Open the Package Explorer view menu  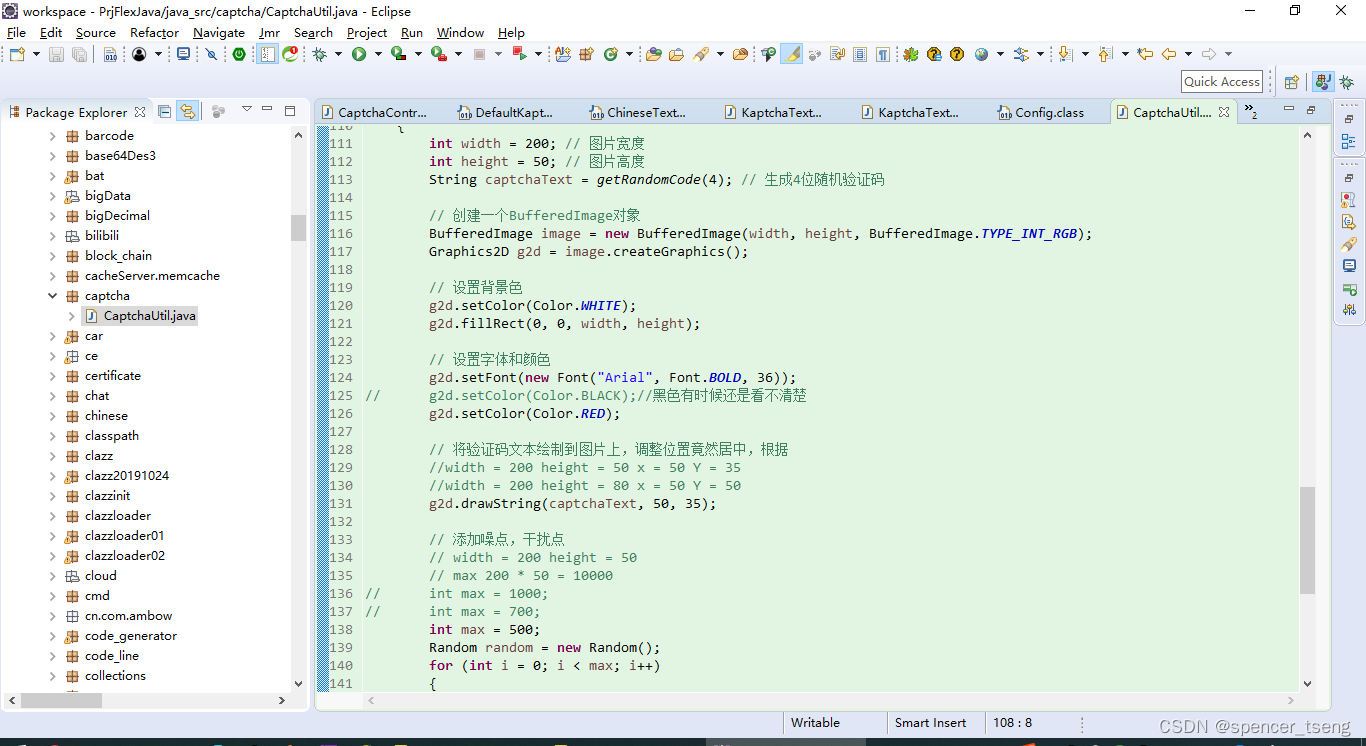click(x=246, y=110)
